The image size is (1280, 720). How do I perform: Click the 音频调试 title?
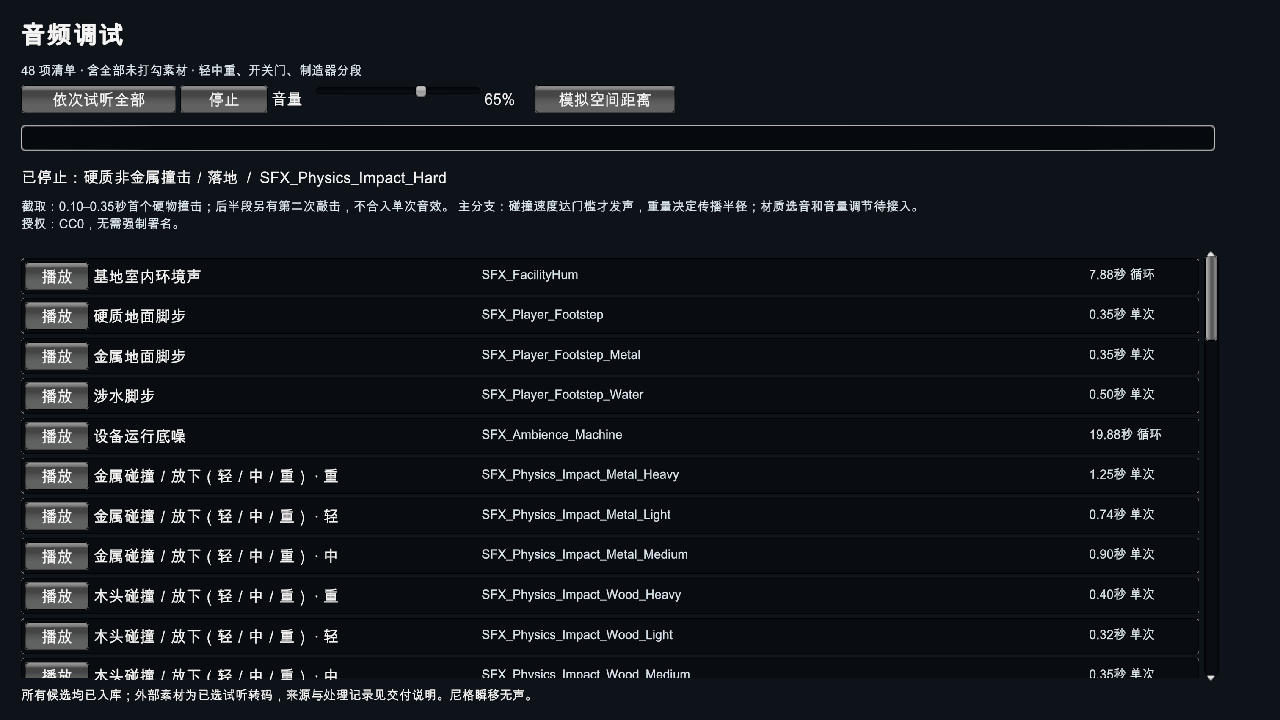tap(72, 35)
